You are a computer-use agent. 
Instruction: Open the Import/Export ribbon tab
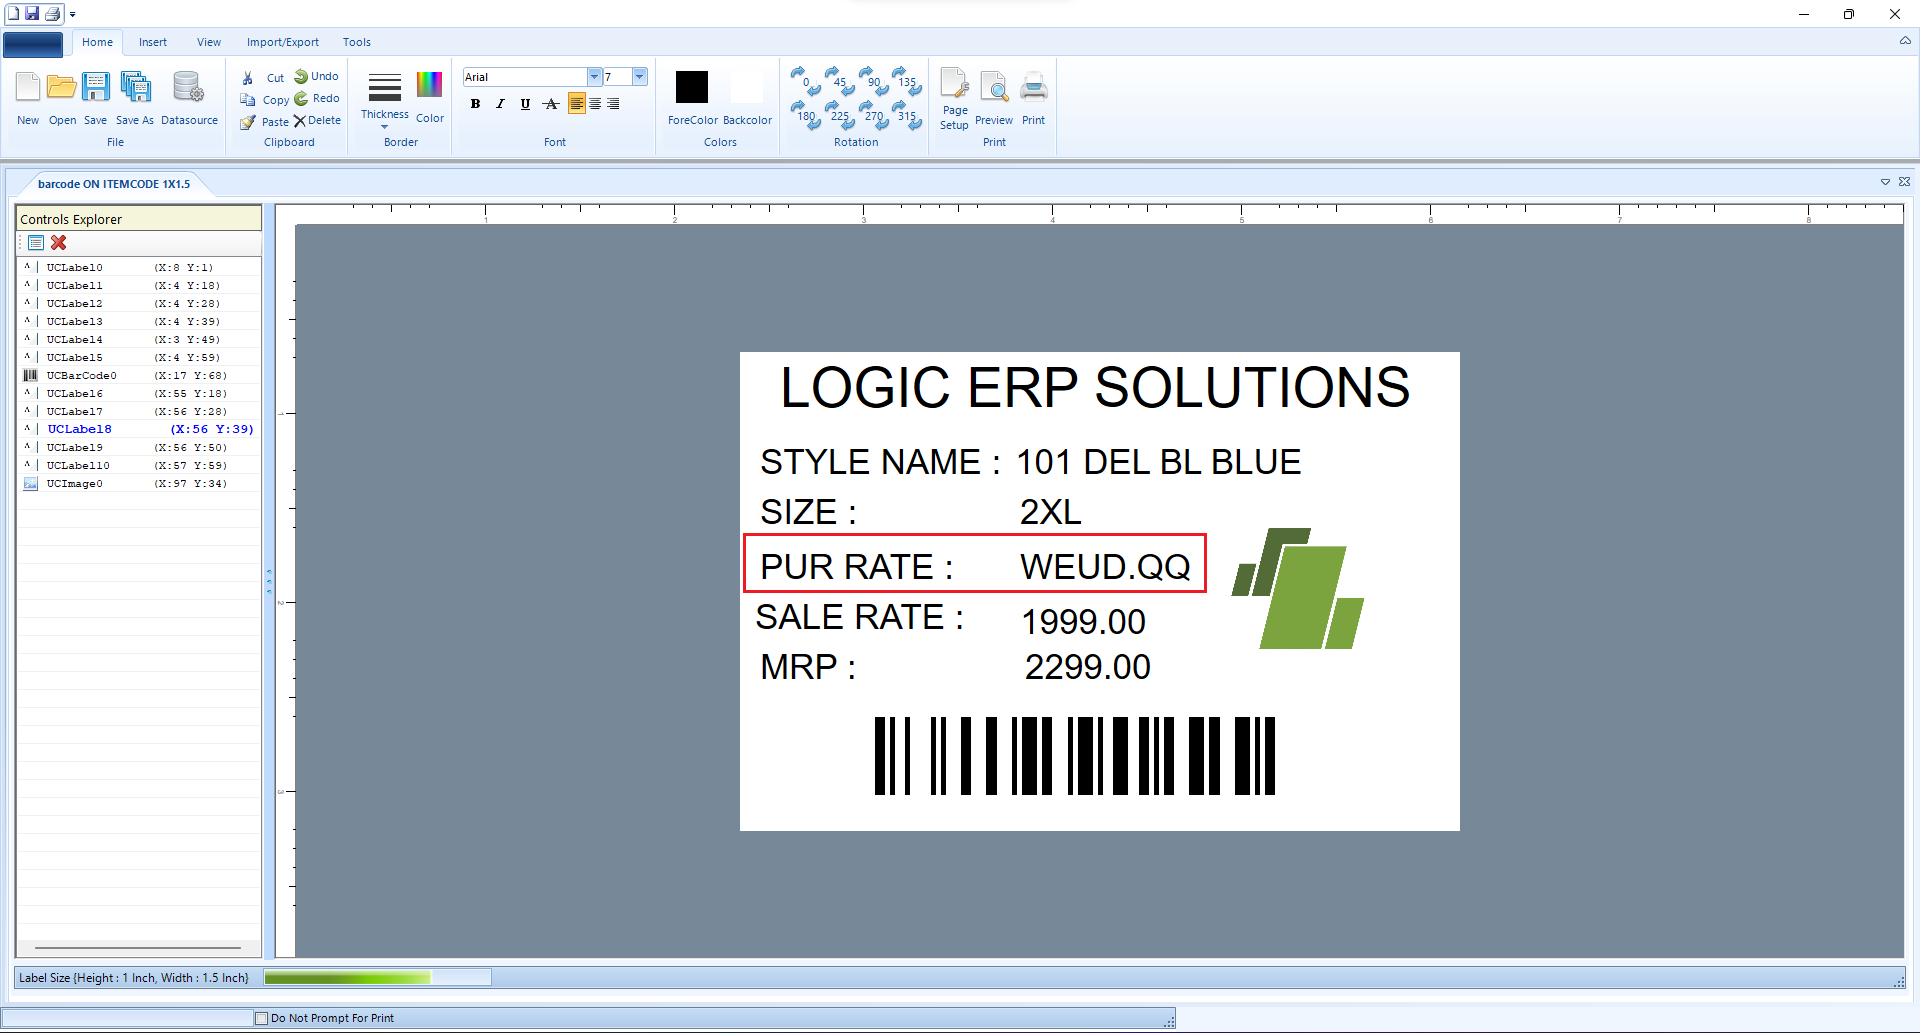tap(283, 42)
